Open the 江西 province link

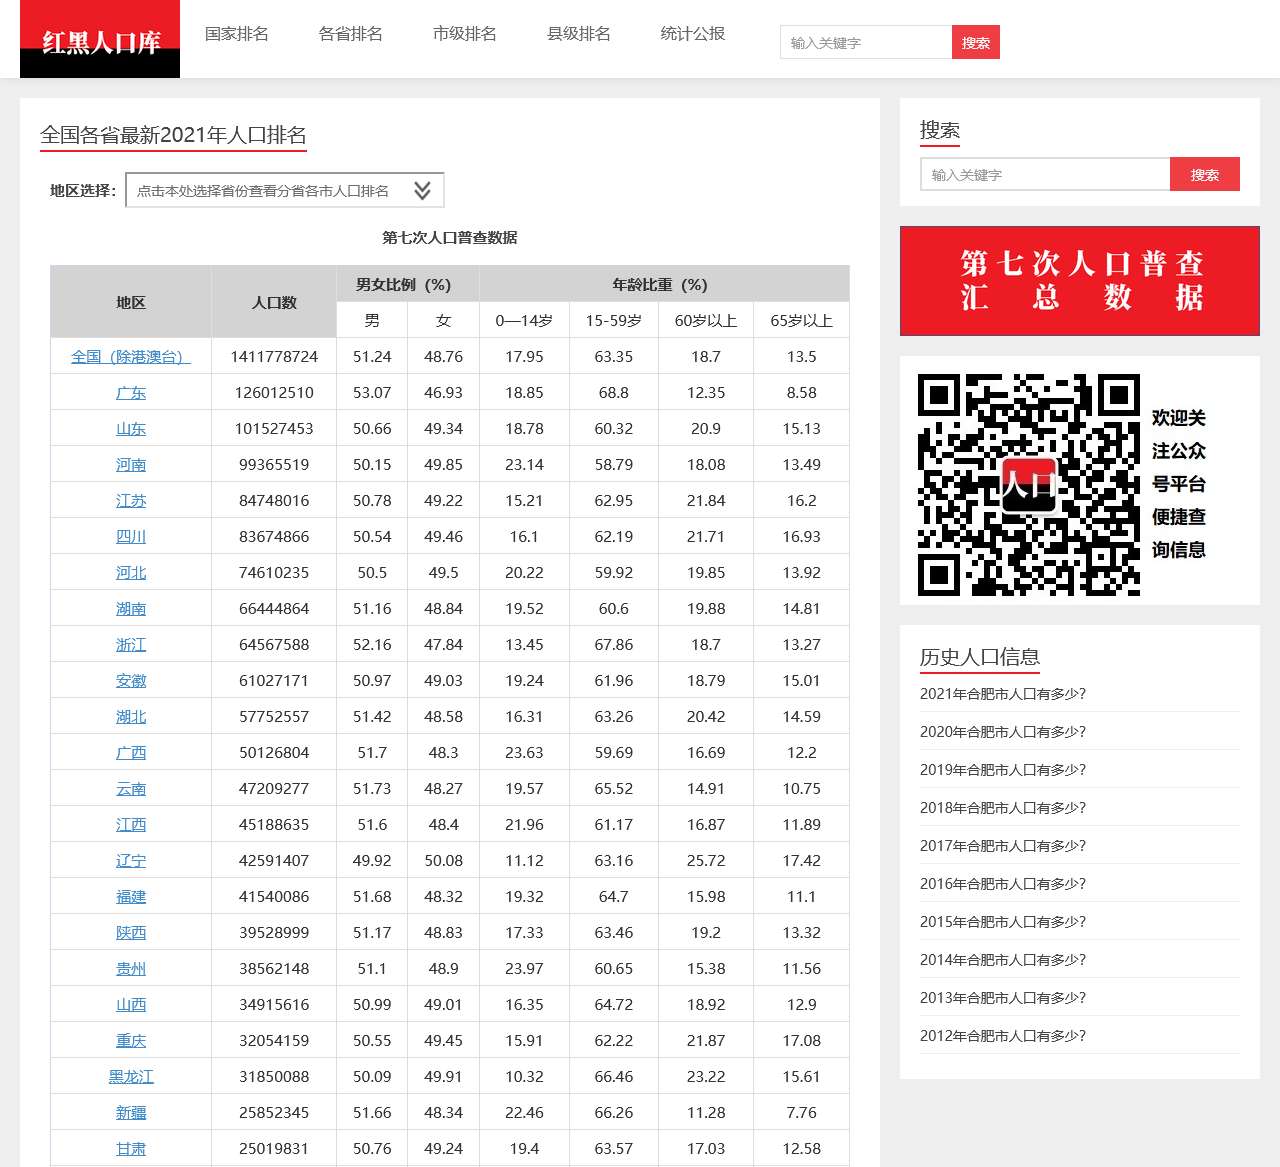point(131,825)
